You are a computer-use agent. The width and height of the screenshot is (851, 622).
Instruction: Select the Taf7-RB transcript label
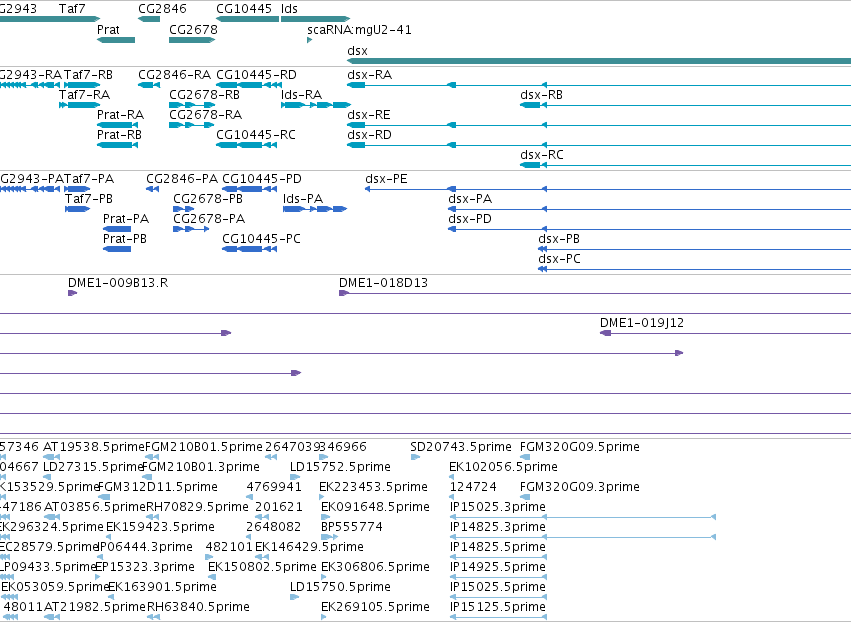88,75
